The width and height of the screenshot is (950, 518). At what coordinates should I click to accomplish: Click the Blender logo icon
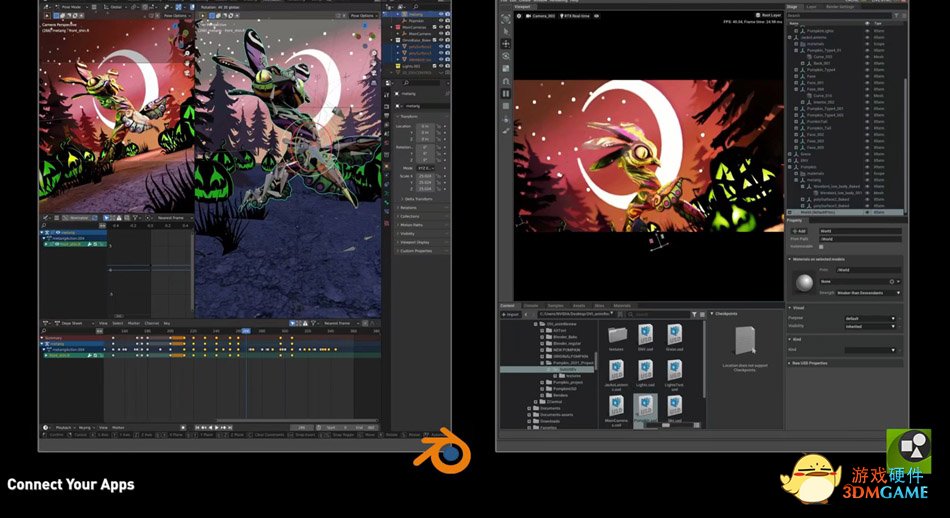pos(450,452)
